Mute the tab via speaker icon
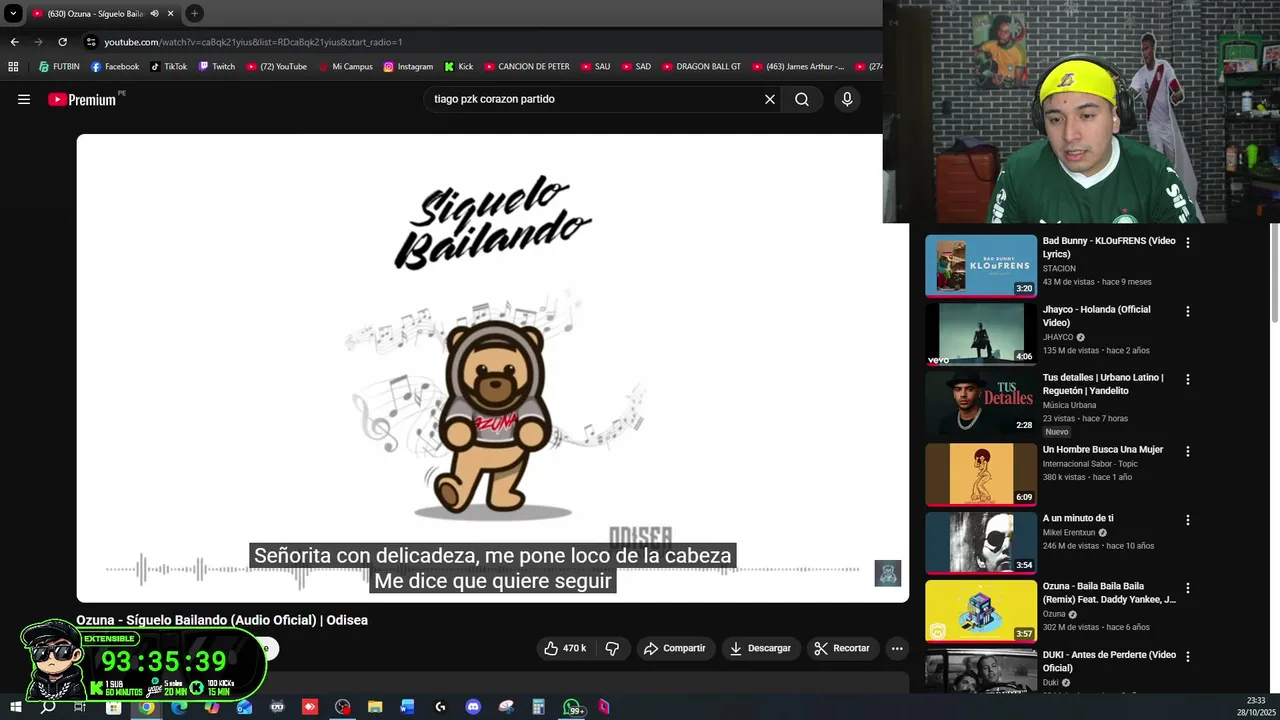 (154, 14)
